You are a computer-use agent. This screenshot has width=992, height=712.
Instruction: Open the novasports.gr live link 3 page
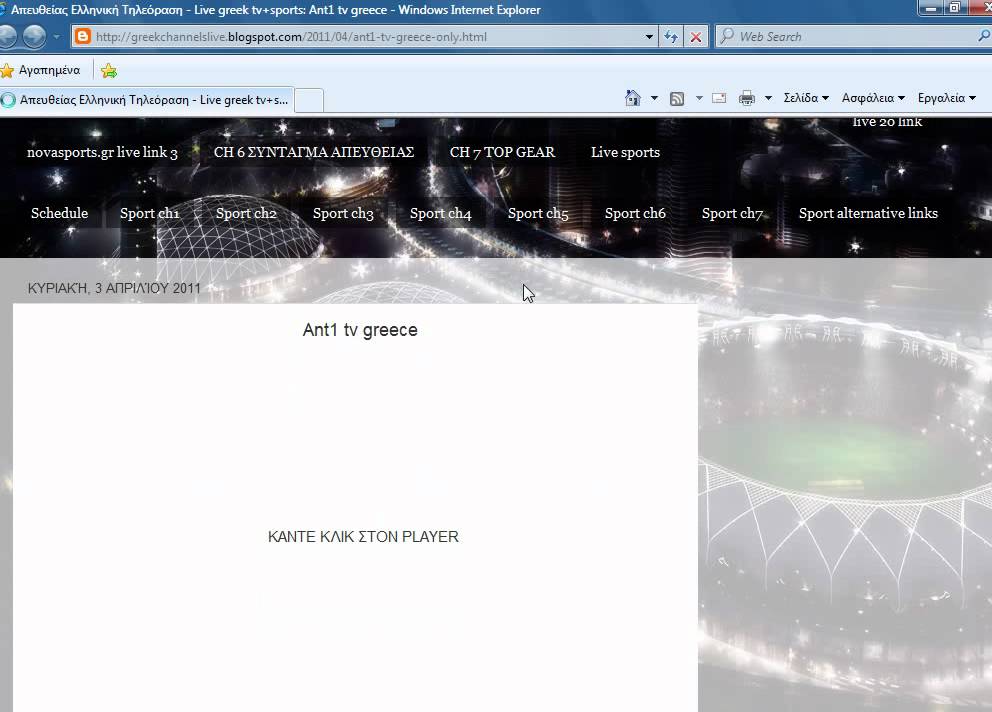(x=102, y=153)
